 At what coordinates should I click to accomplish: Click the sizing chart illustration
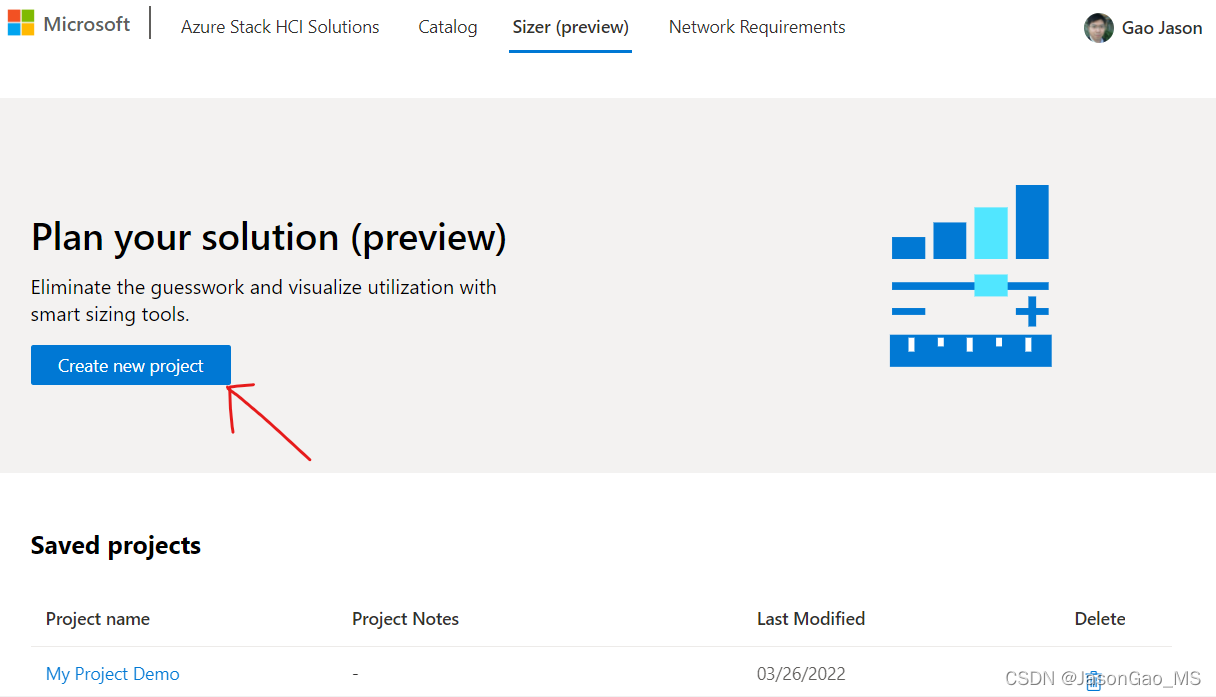tap(970, 276)
